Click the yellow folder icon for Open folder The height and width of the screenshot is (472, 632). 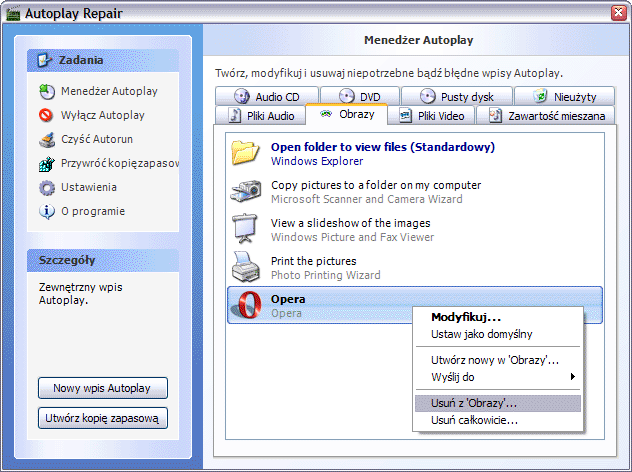click(245, 152)
